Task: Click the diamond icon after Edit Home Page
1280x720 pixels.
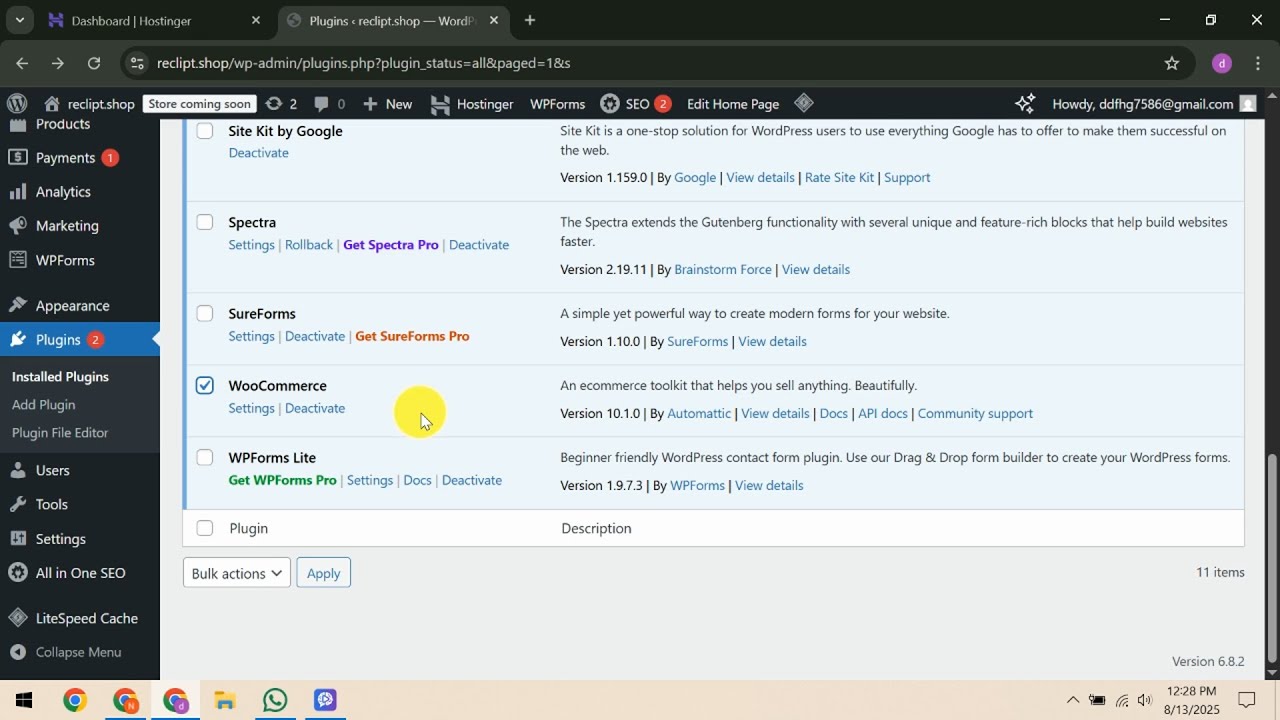Action: click(804, 103)
